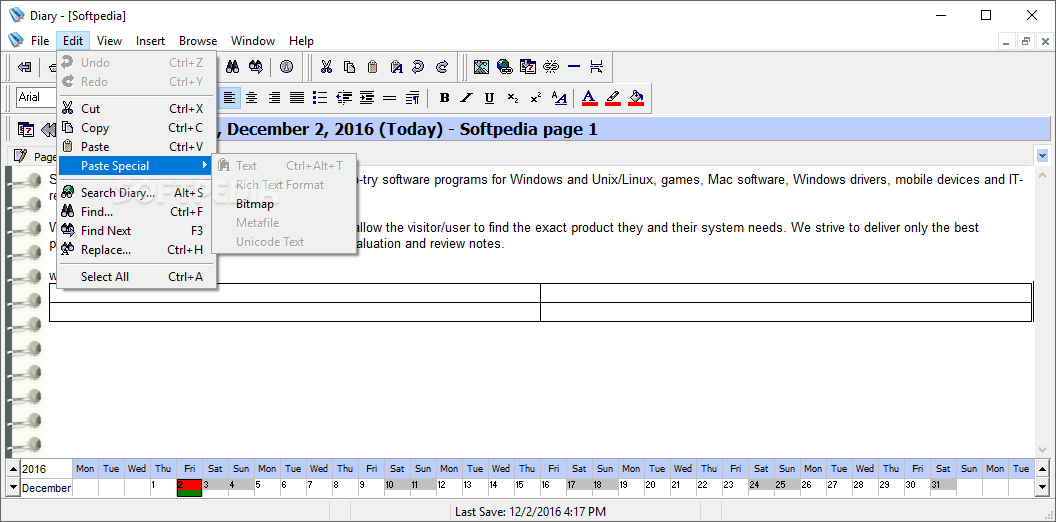Toggle left alignment button
1056x522 pixels.
[x=230, y=98]
